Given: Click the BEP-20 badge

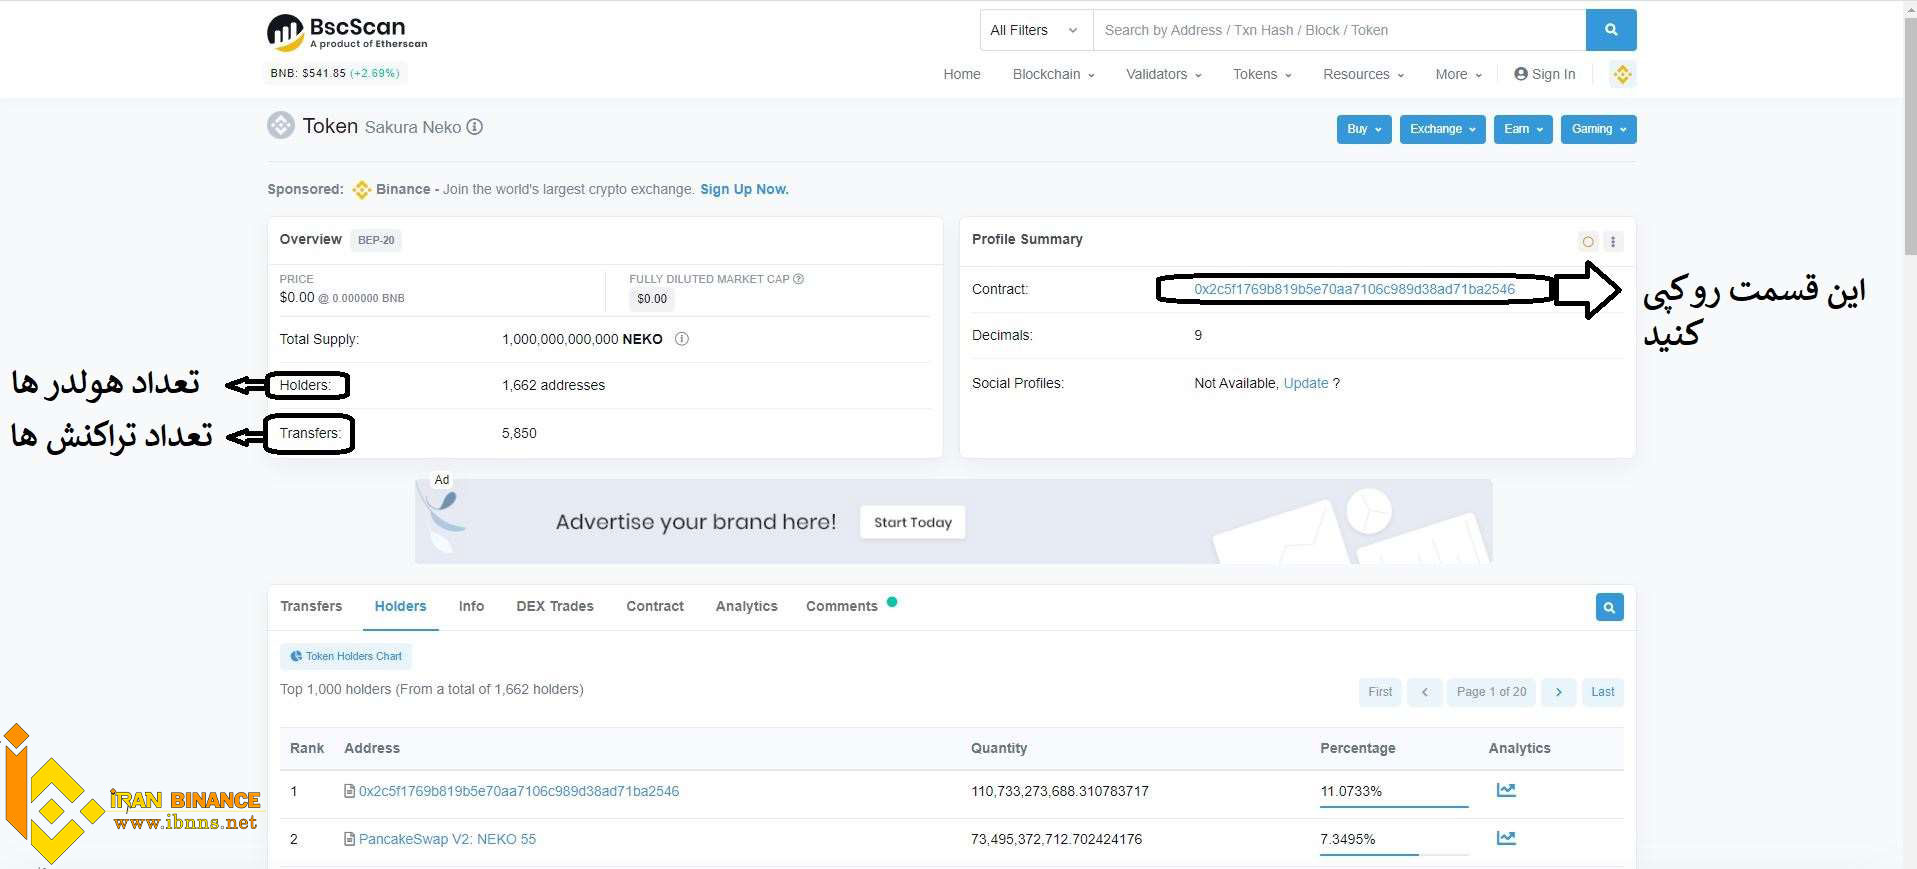Looking at the screenshot, I should (x=376, y=240).
